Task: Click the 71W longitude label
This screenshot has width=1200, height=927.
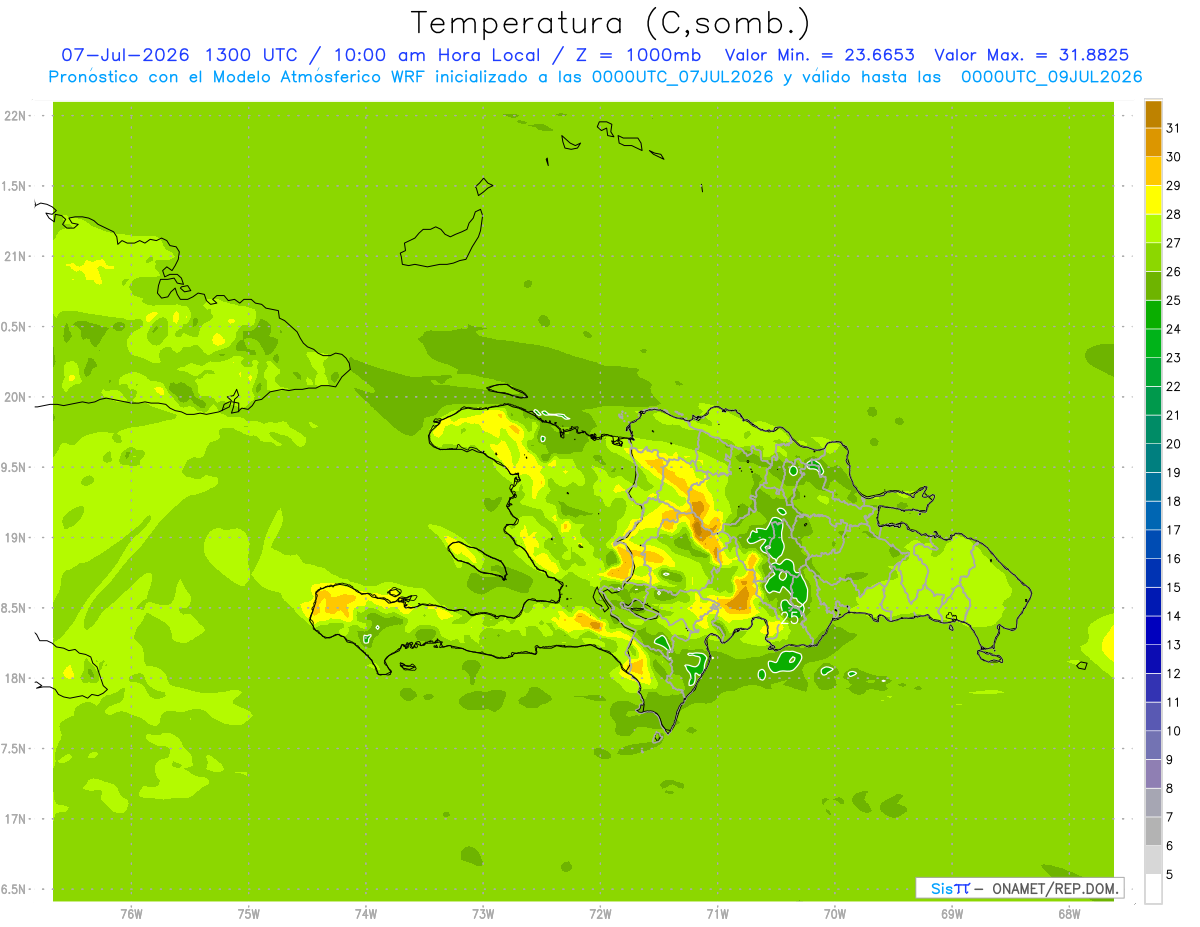Action: tap(717, 914)
